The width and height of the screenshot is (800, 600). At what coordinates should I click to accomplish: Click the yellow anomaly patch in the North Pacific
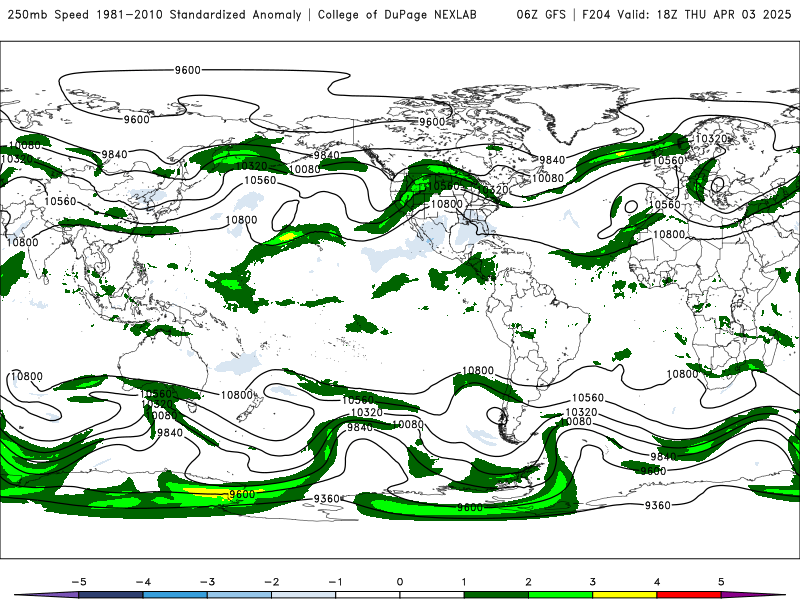(x=288, y=236)
